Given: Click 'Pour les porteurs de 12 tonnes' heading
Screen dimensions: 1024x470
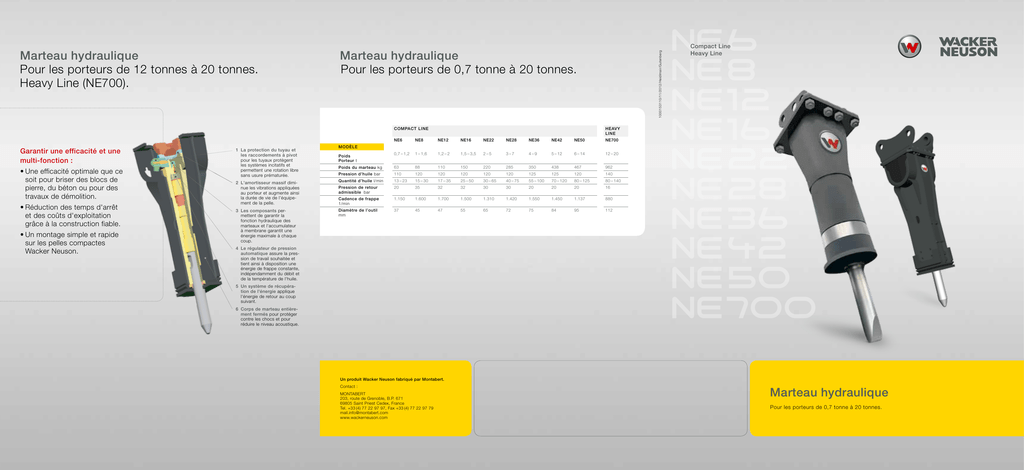Looking at the screenshot, I should point(140,70).
